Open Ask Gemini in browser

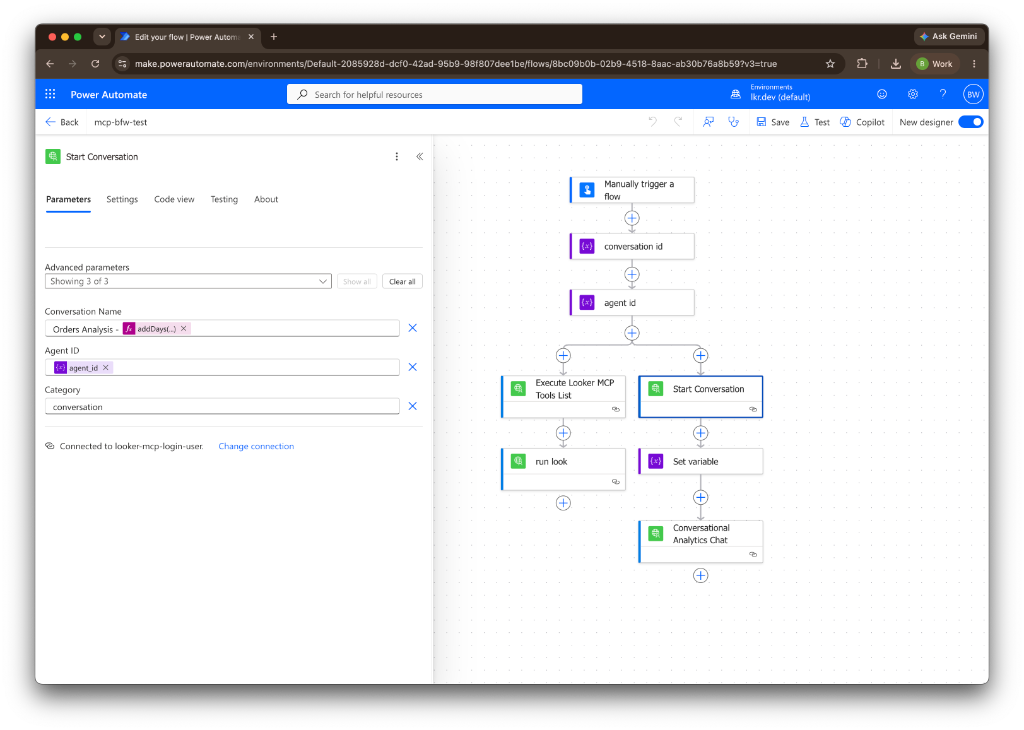click(x=949, y=37)
